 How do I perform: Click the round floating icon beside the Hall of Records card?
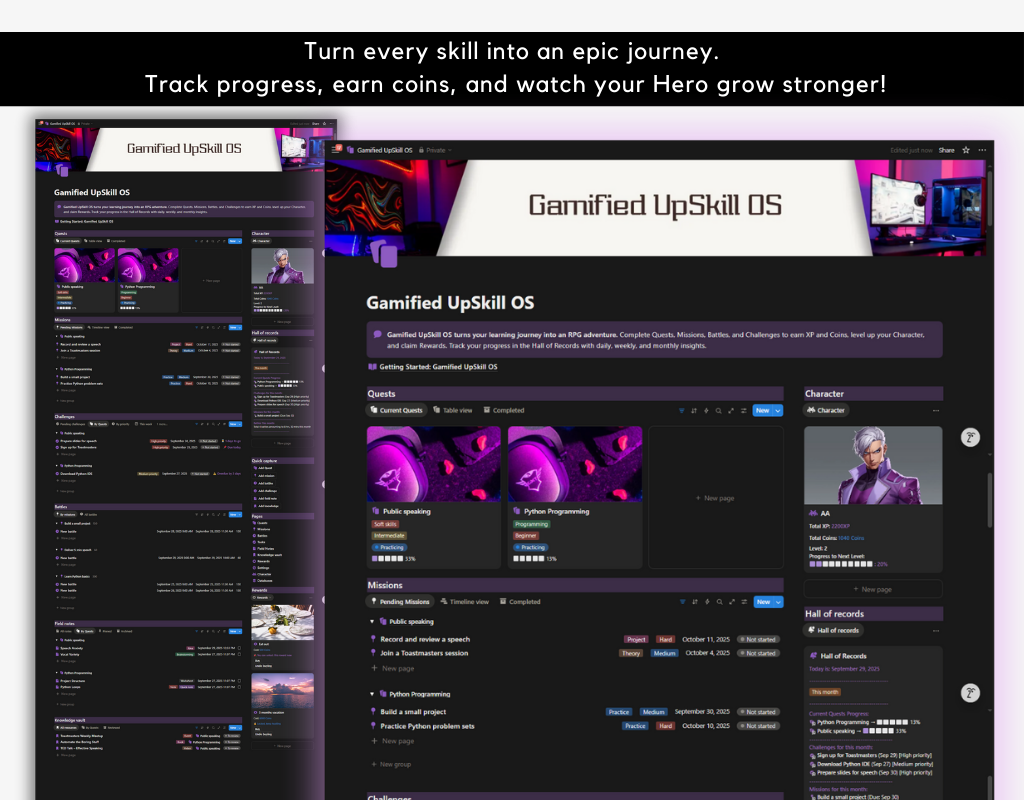click(x=970, y=693)
